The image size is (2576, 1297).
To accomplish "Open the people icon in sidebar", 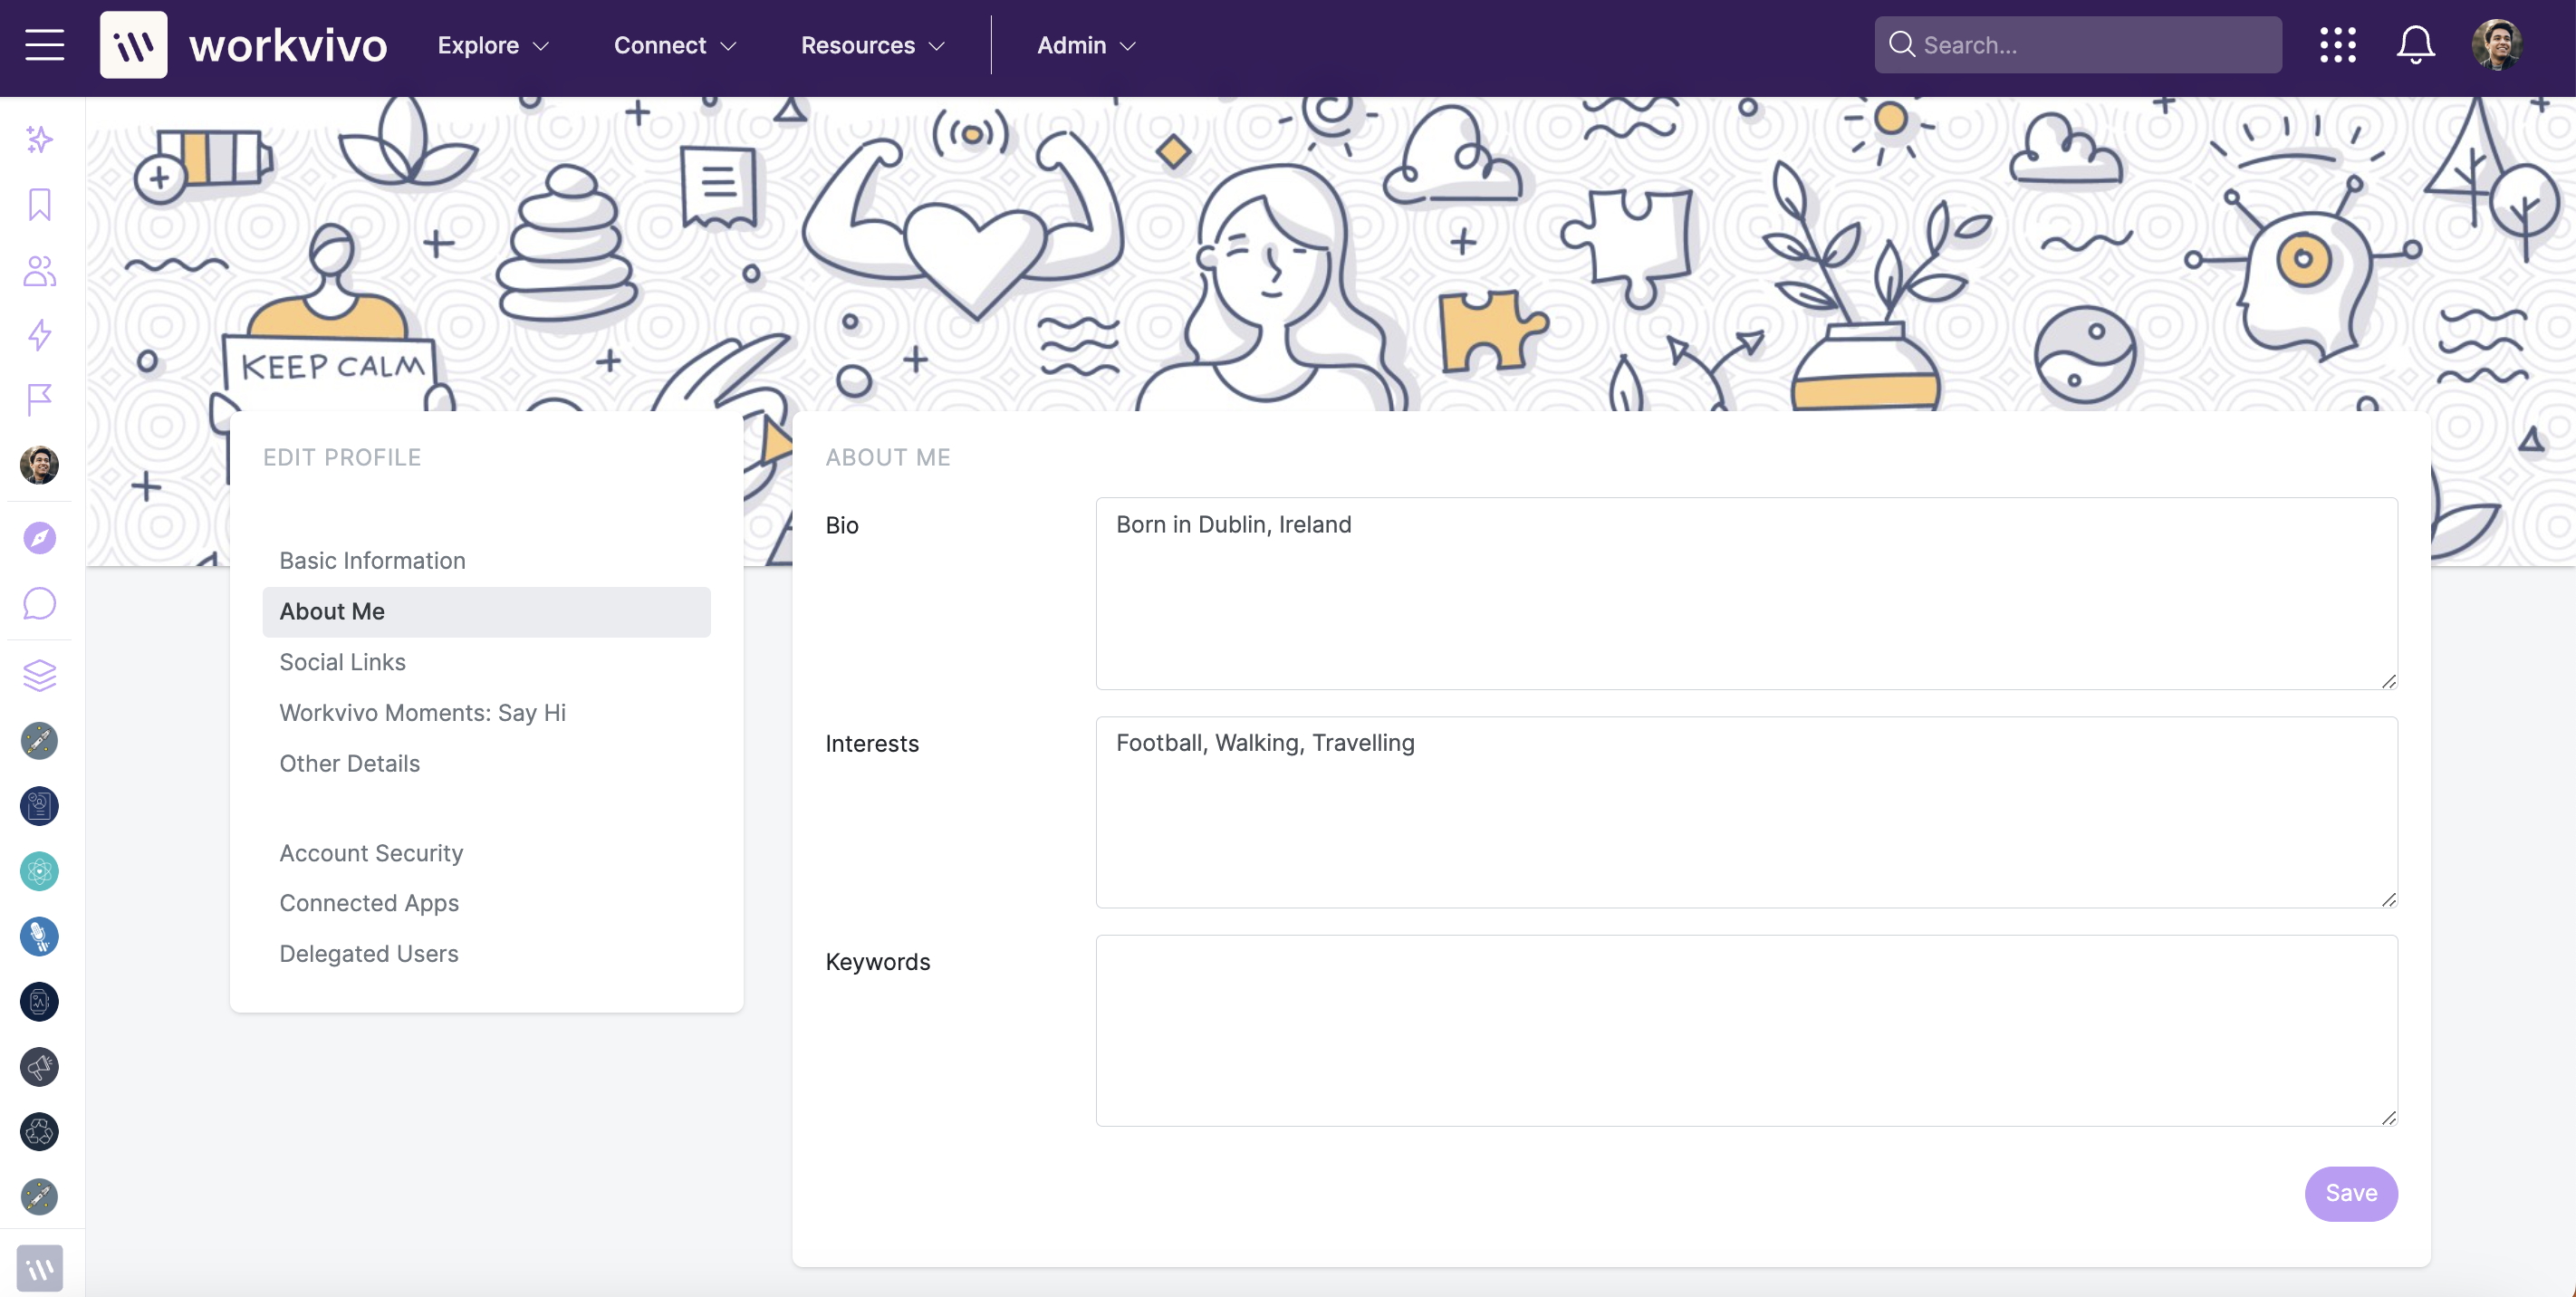I will tap(40, 270).
